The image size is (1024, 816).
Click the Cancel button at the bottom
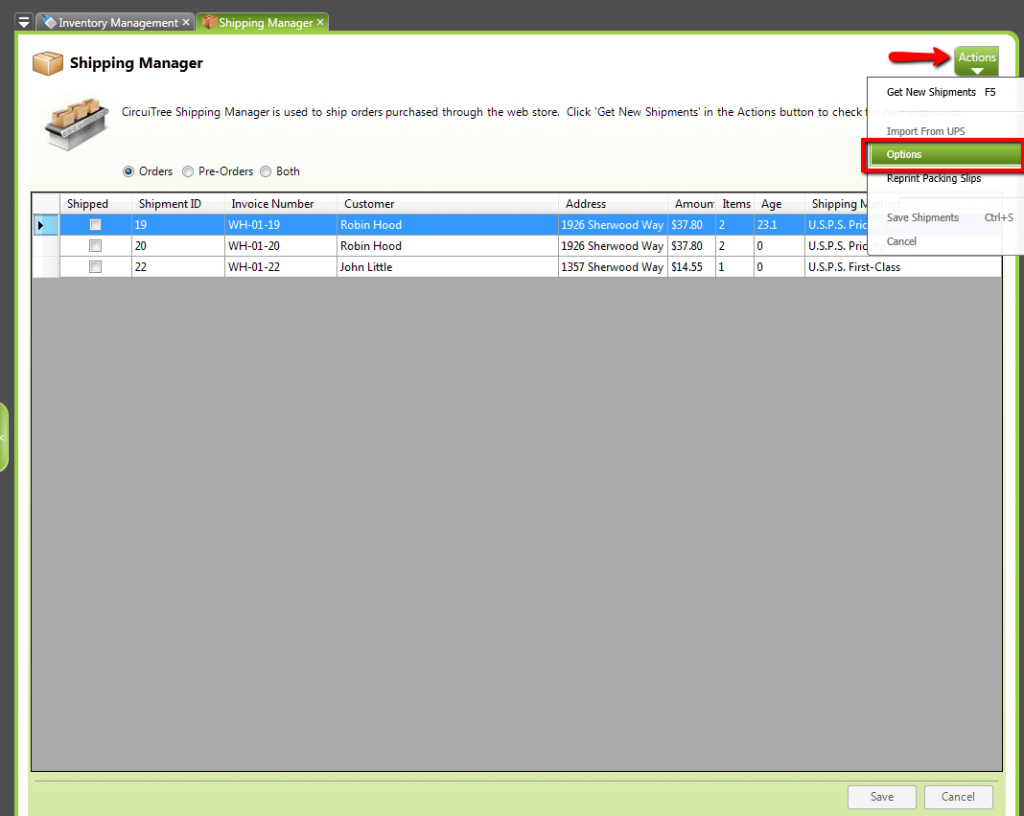pyautogui.click(x=958, y=797)
